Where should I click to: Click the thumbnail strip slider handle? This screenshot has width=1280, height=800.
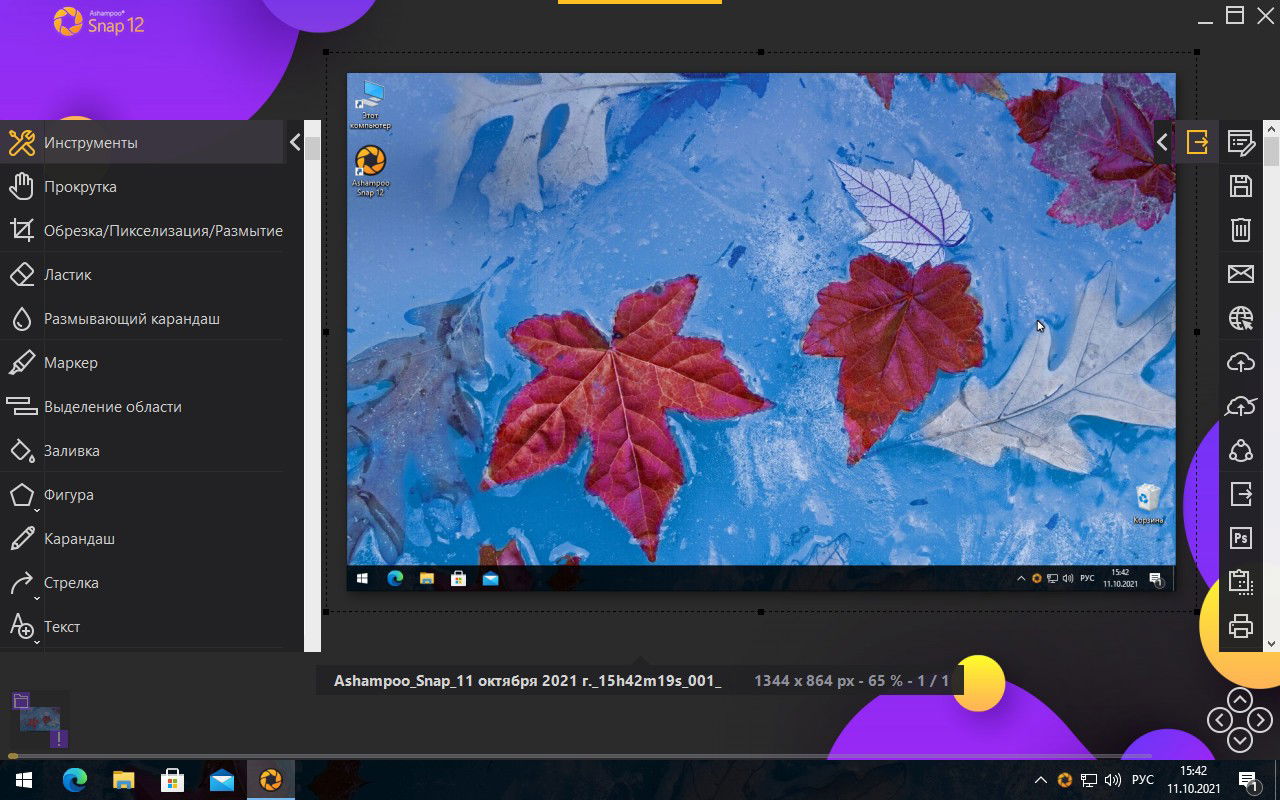tap(12, 756)
